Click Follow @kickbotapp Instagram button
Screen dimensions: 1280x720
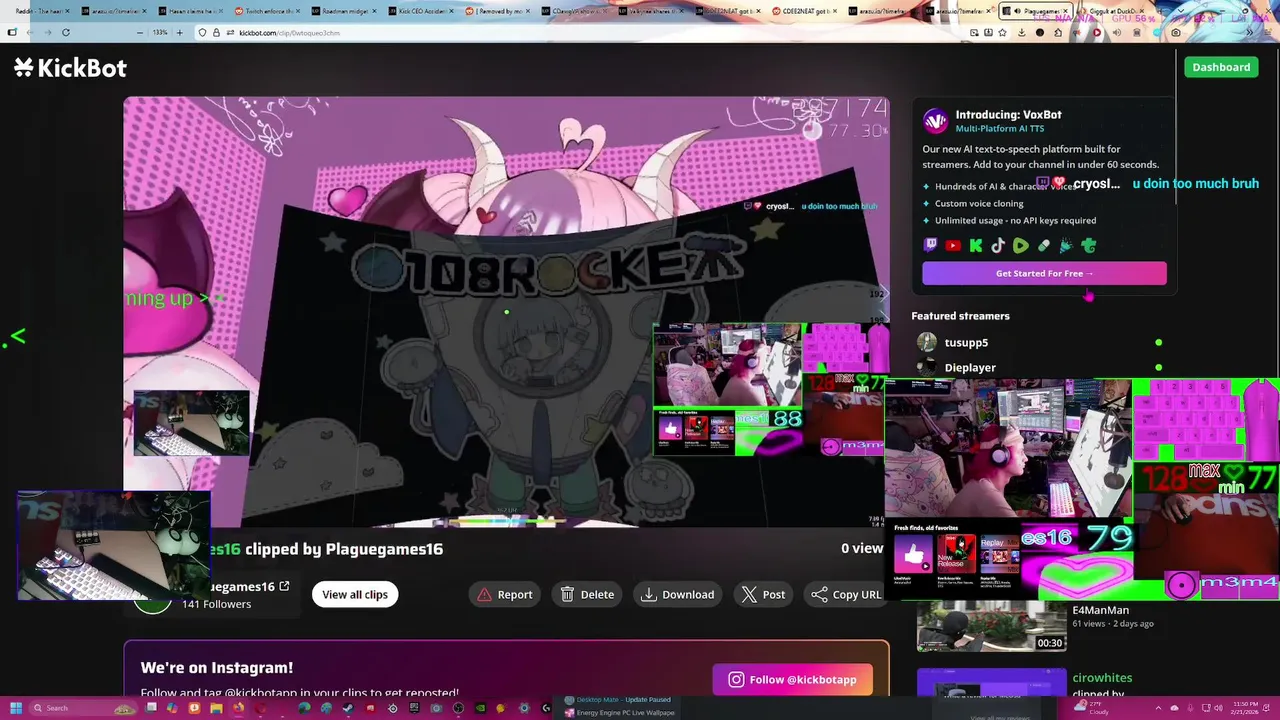point(793,679)
